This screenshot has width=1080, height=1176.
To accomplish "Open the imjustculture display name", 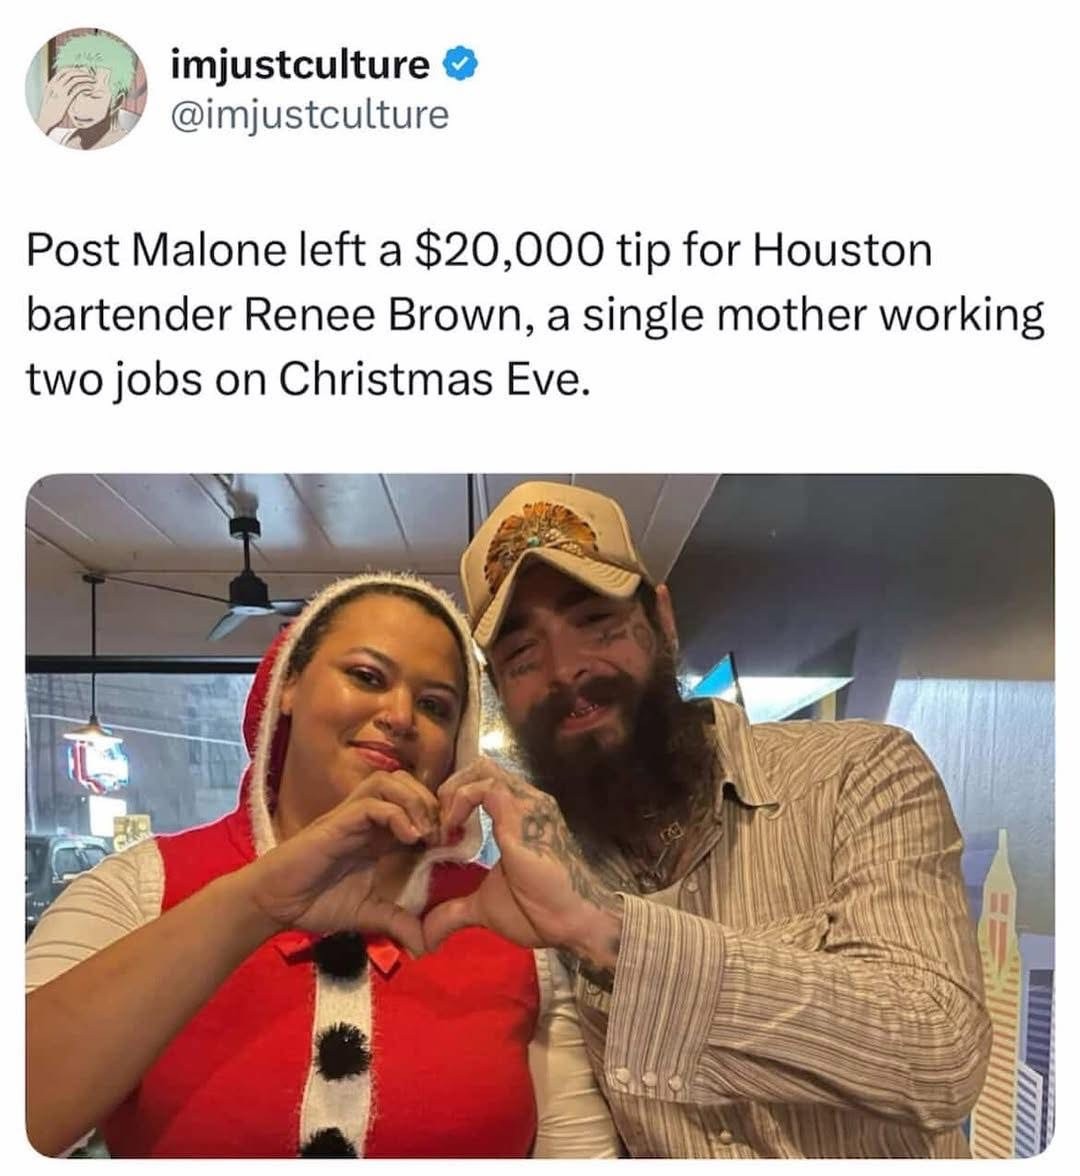I will [x=300, y=65].
